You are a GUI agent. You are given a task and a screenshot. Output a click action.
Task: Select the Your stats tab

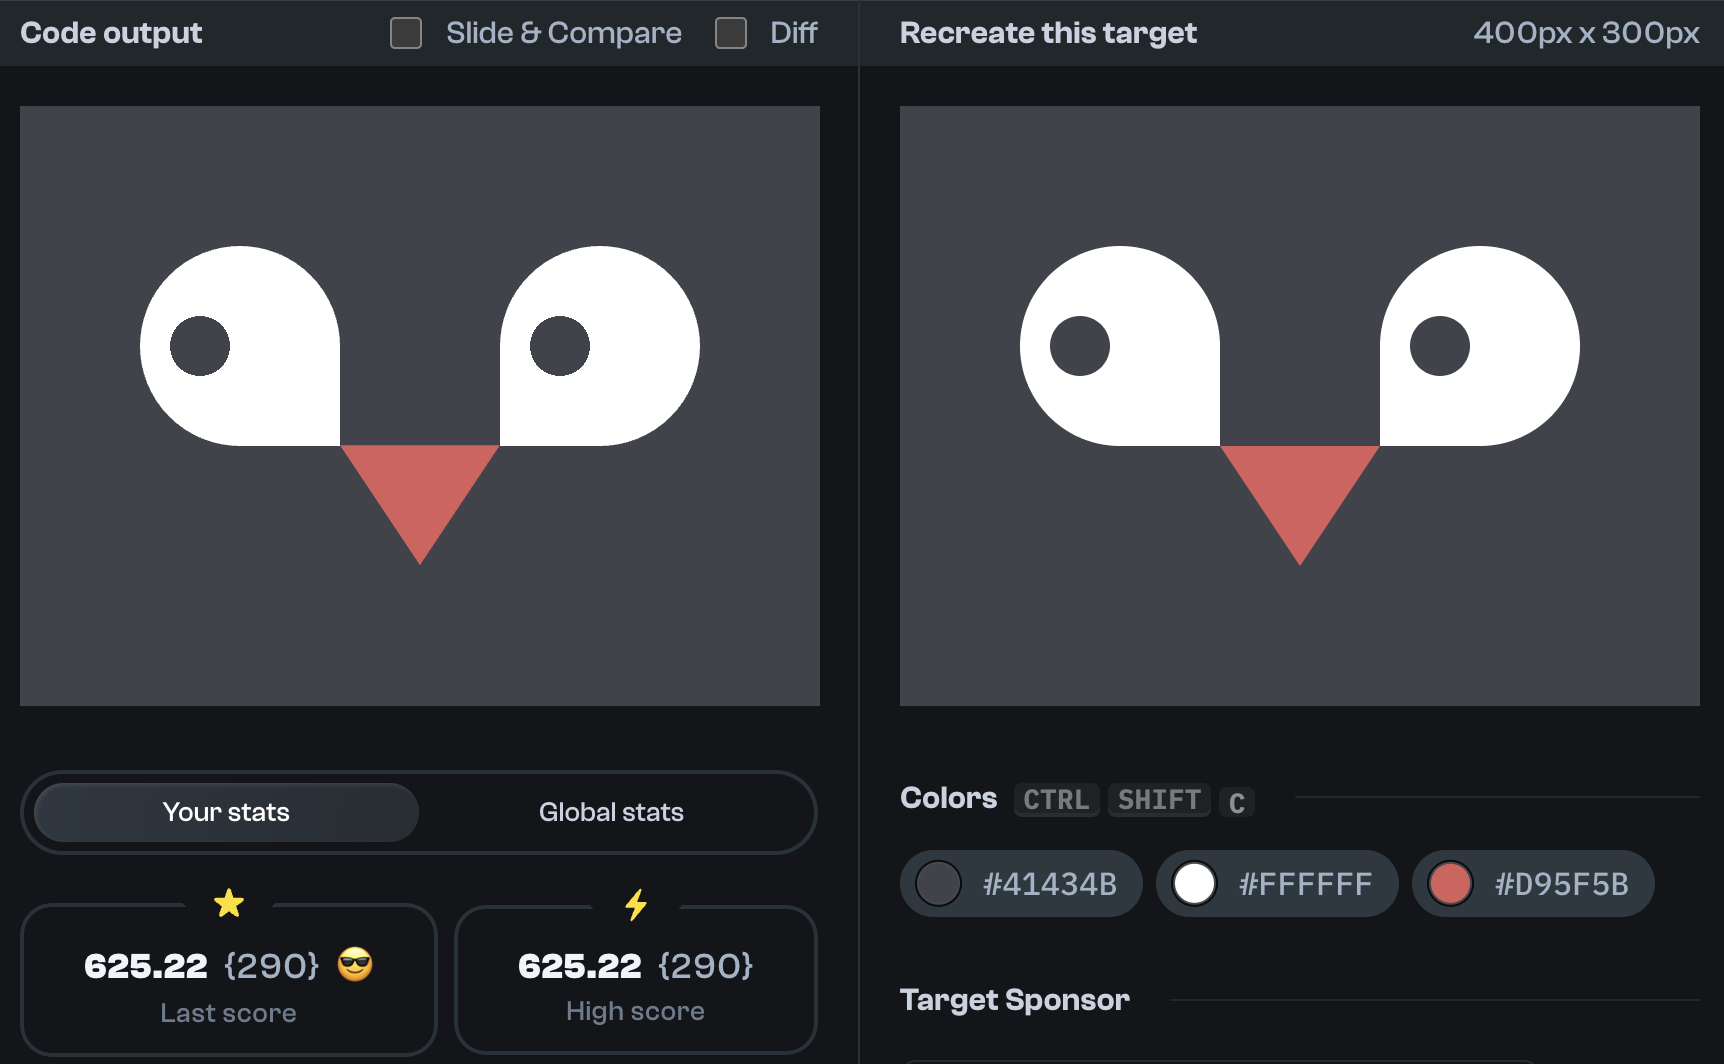[x=225, y=812]
